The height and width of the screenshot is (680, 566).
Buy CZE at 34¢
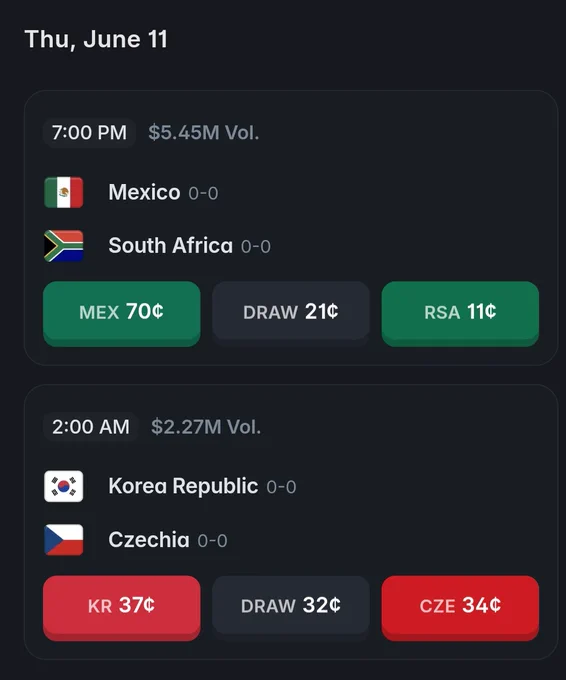[x=460, y=608]
